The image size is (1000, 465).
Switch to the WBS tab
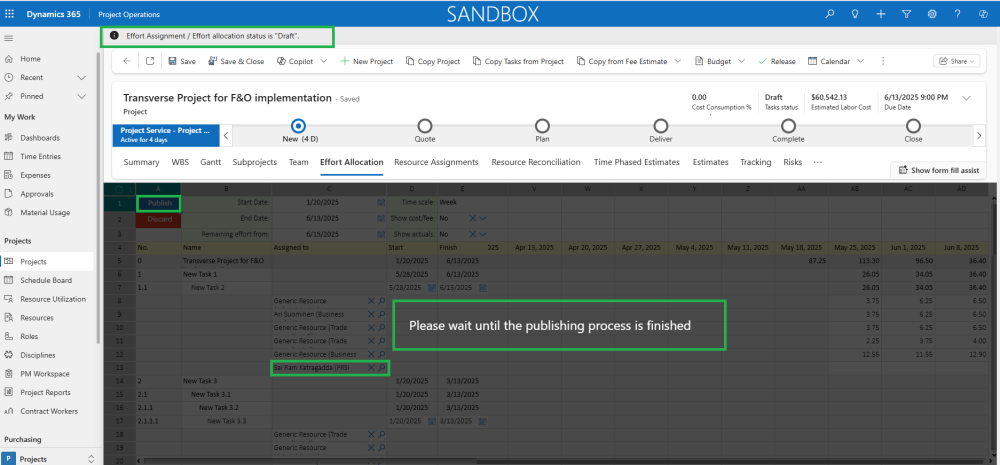click(180, 162)
